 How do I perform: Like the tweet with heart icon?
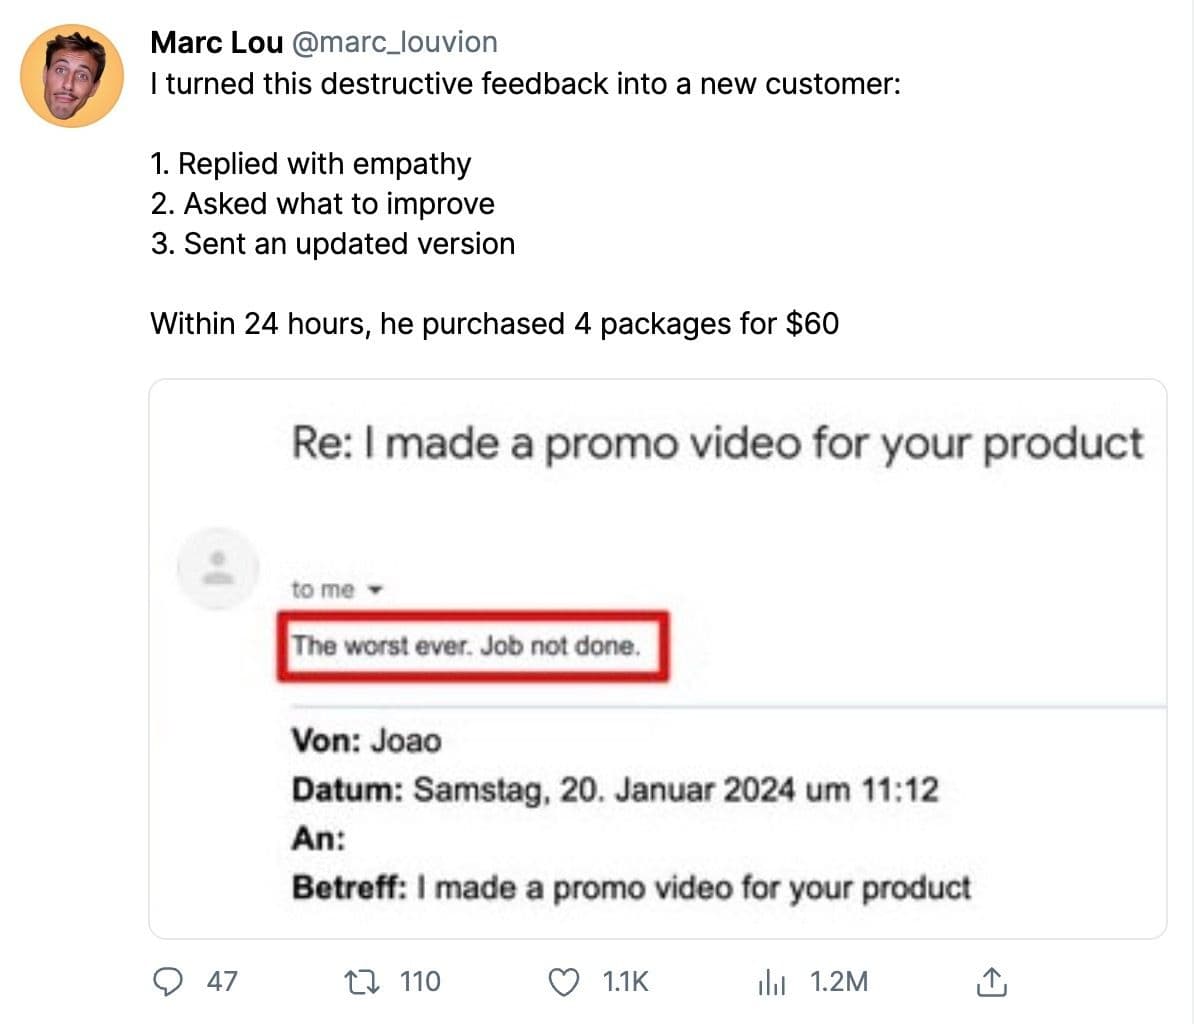pos(566,982)
